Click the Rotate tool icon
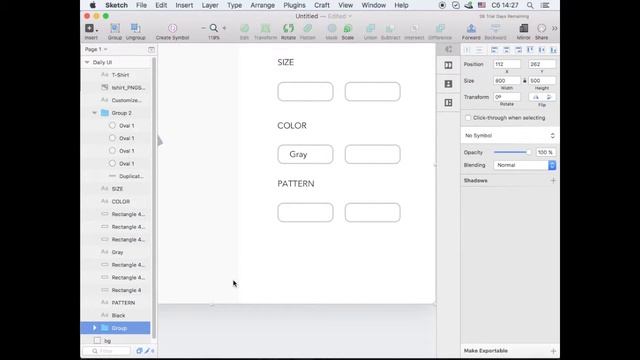The height and width of the screenshot is (360, 640). pyautogui.click(x=288, y=28)
